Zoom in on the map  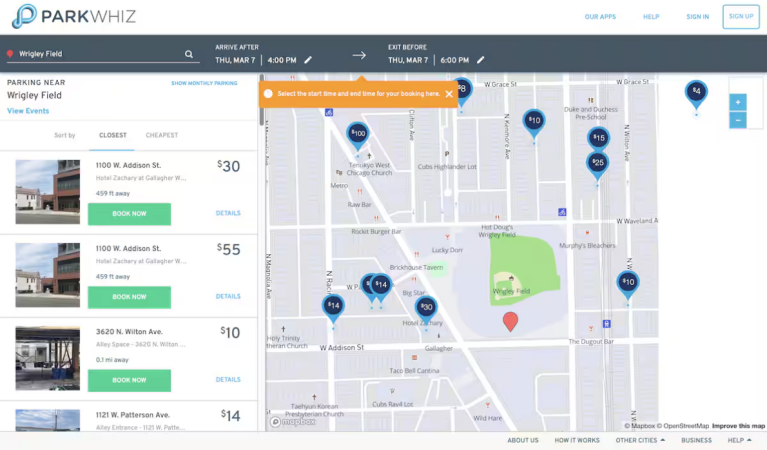coord(738,102)
